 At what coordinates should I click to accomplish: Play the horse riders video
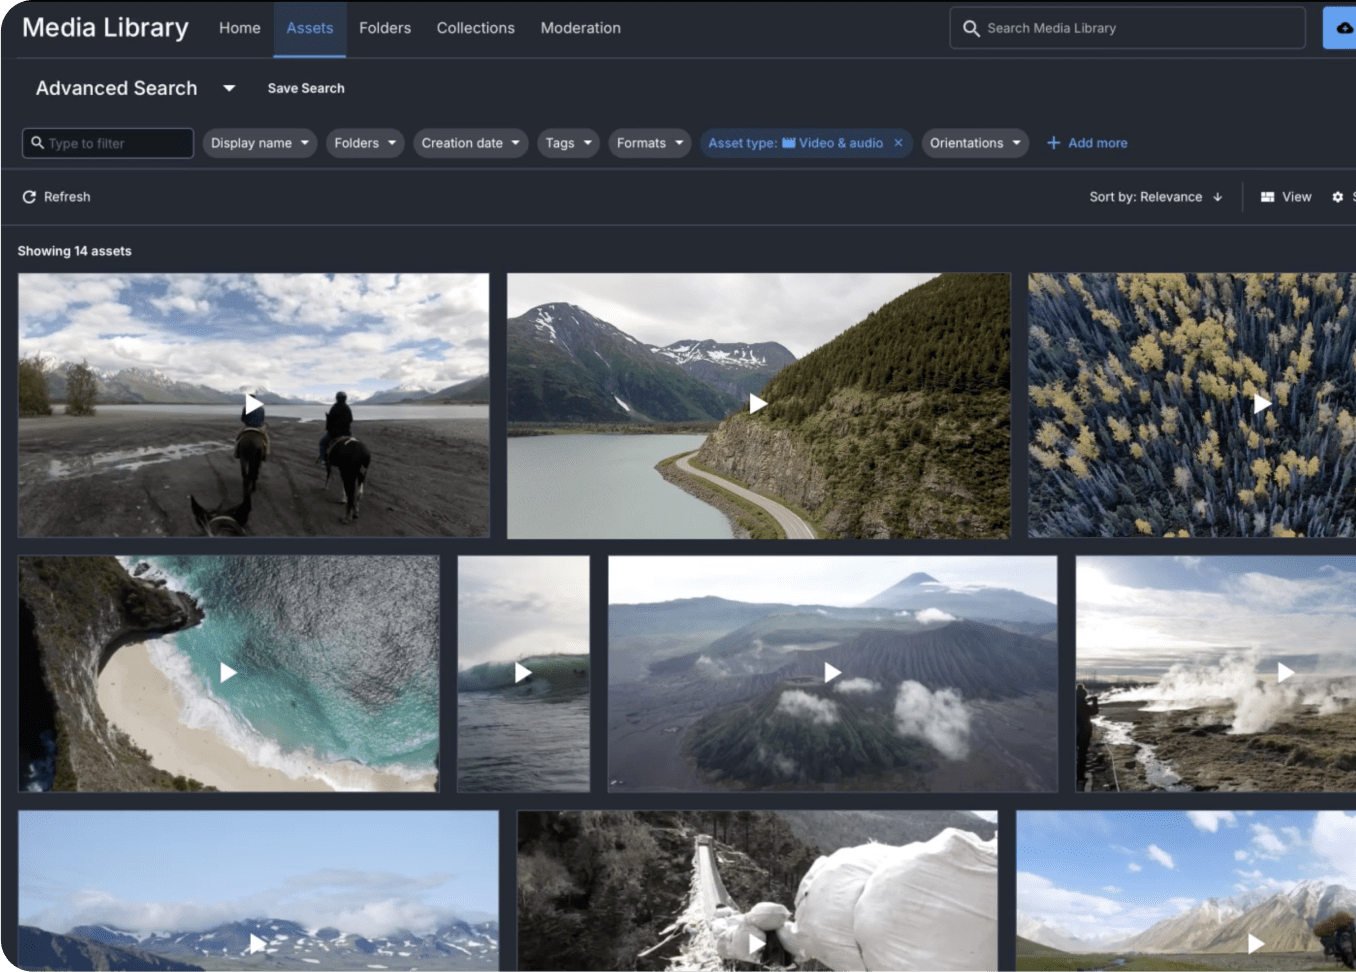[254, 404]
